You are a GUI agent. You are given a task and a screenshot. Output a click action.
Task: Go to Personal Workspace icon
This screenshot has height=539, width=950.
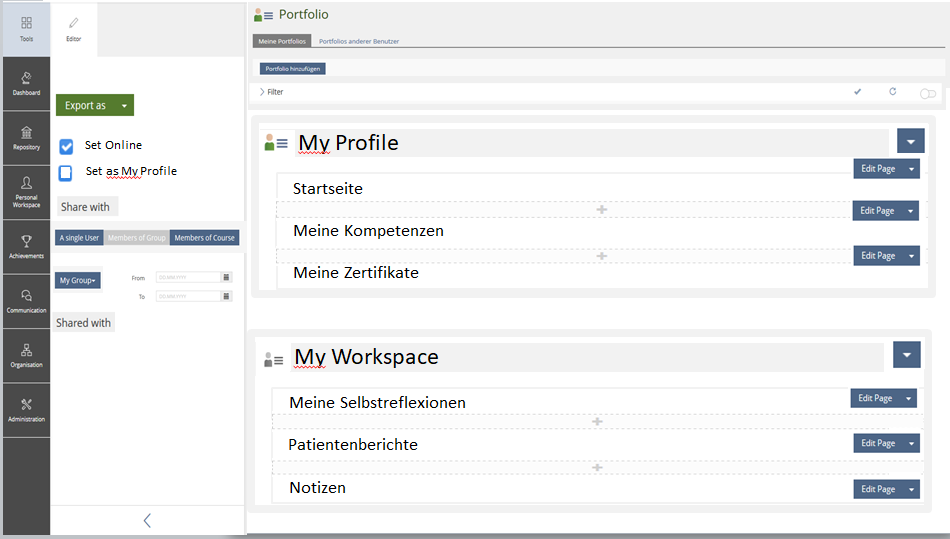[x=26, y=191]
